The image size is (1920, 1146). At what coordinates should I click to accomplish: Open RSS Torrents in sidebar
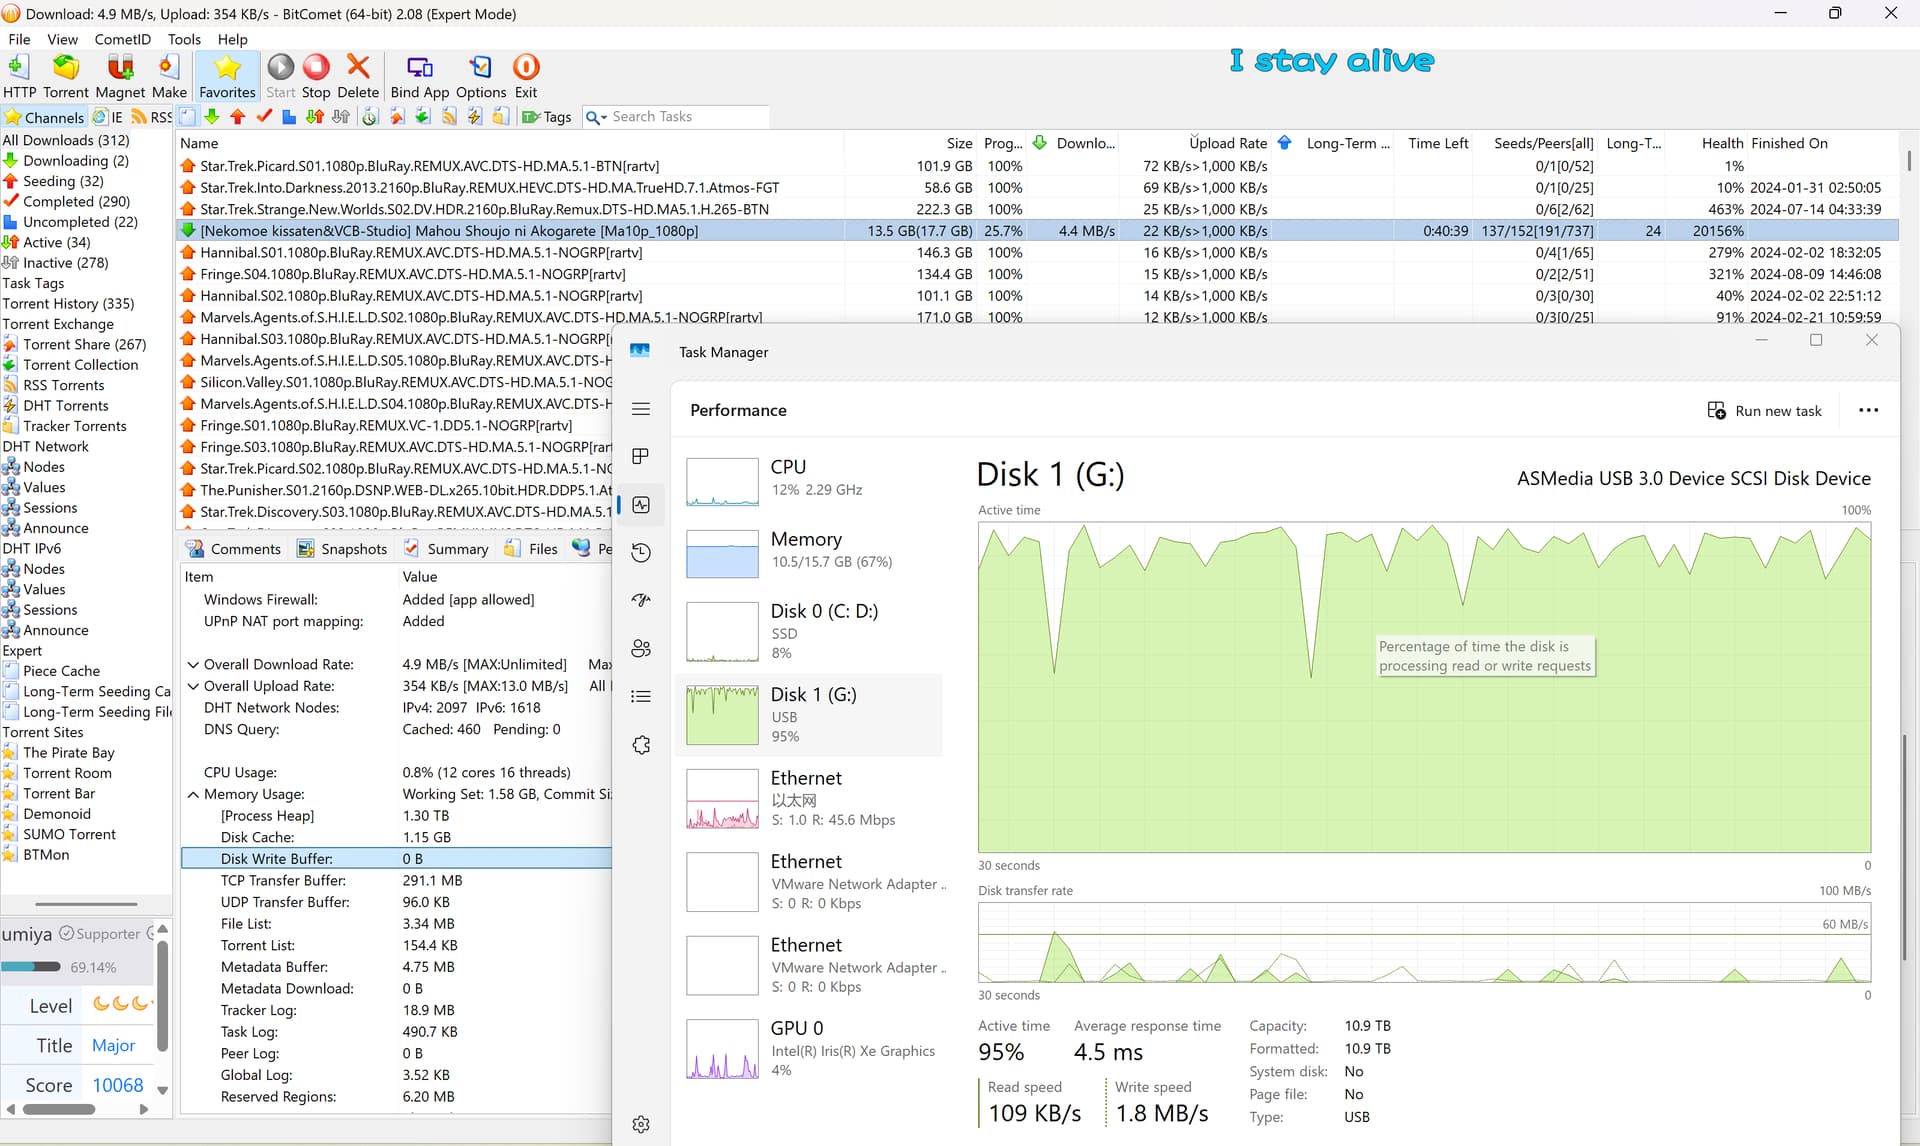coord(63,385)
